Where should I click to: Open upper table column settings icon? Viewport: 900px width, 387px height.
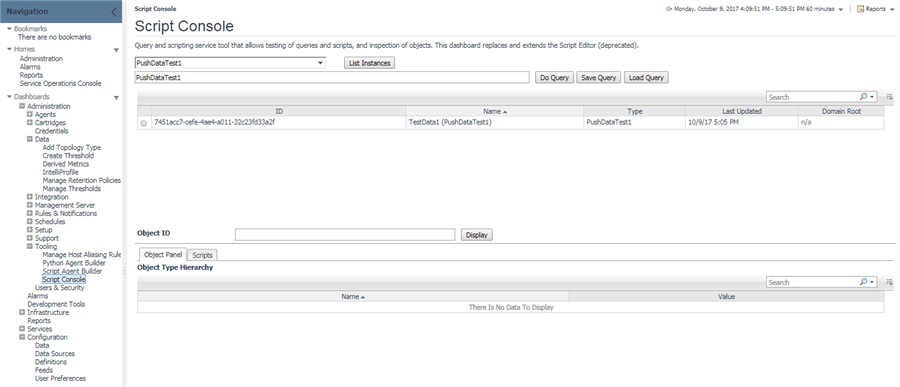coord(889,97)
